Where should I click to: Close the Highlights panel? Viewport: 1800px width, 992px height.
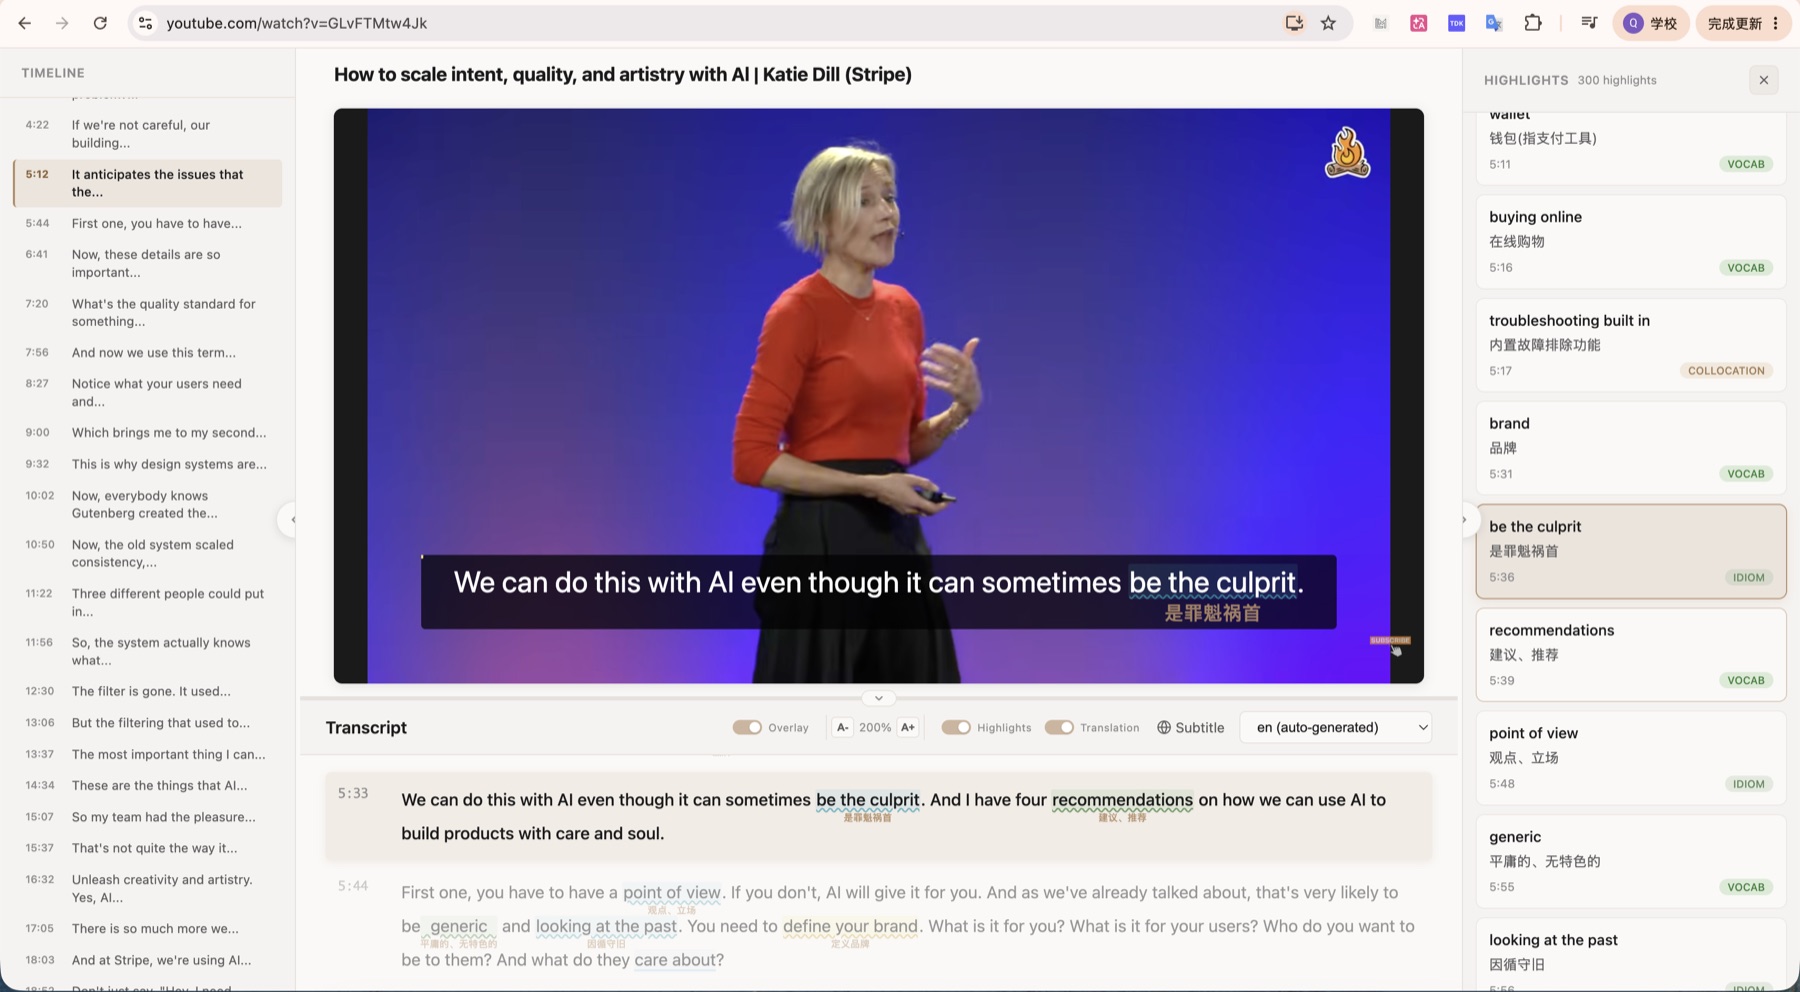coord(1764,80)
